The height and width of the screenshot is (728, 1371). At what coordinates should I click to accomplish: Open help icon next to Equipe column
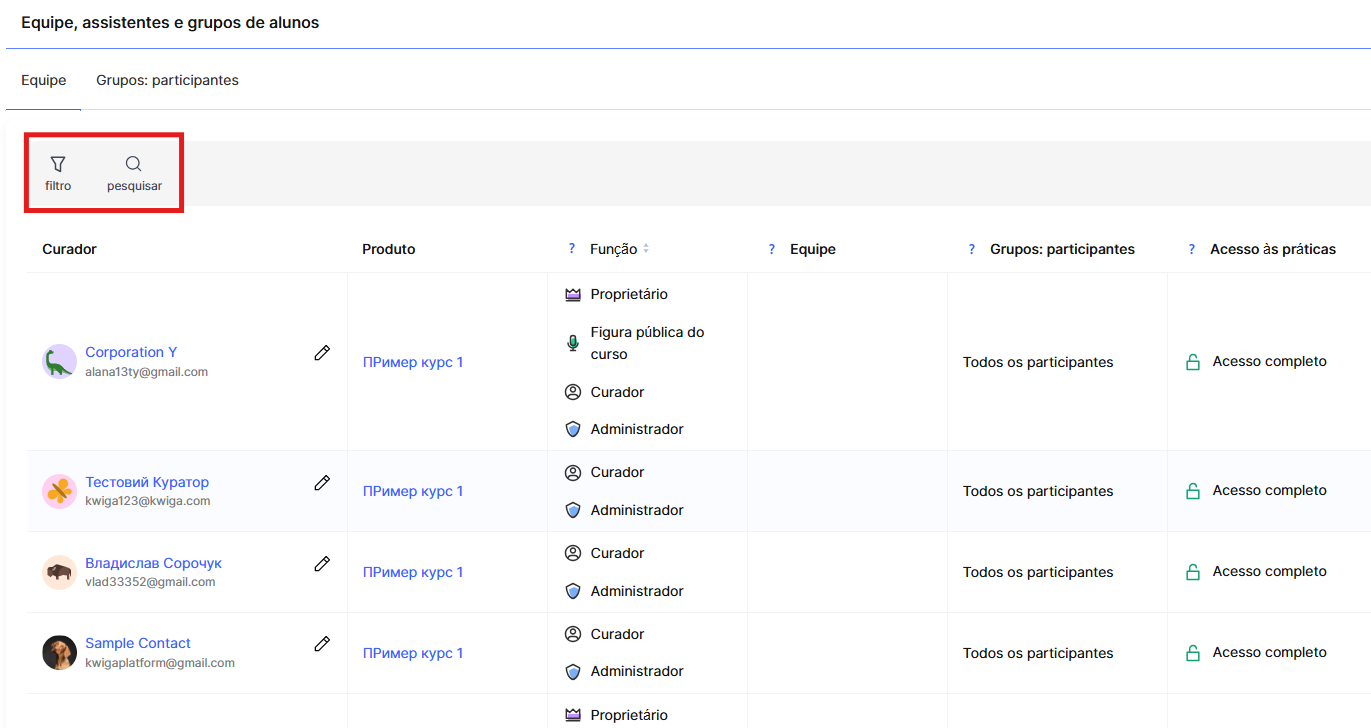point(772,249)
